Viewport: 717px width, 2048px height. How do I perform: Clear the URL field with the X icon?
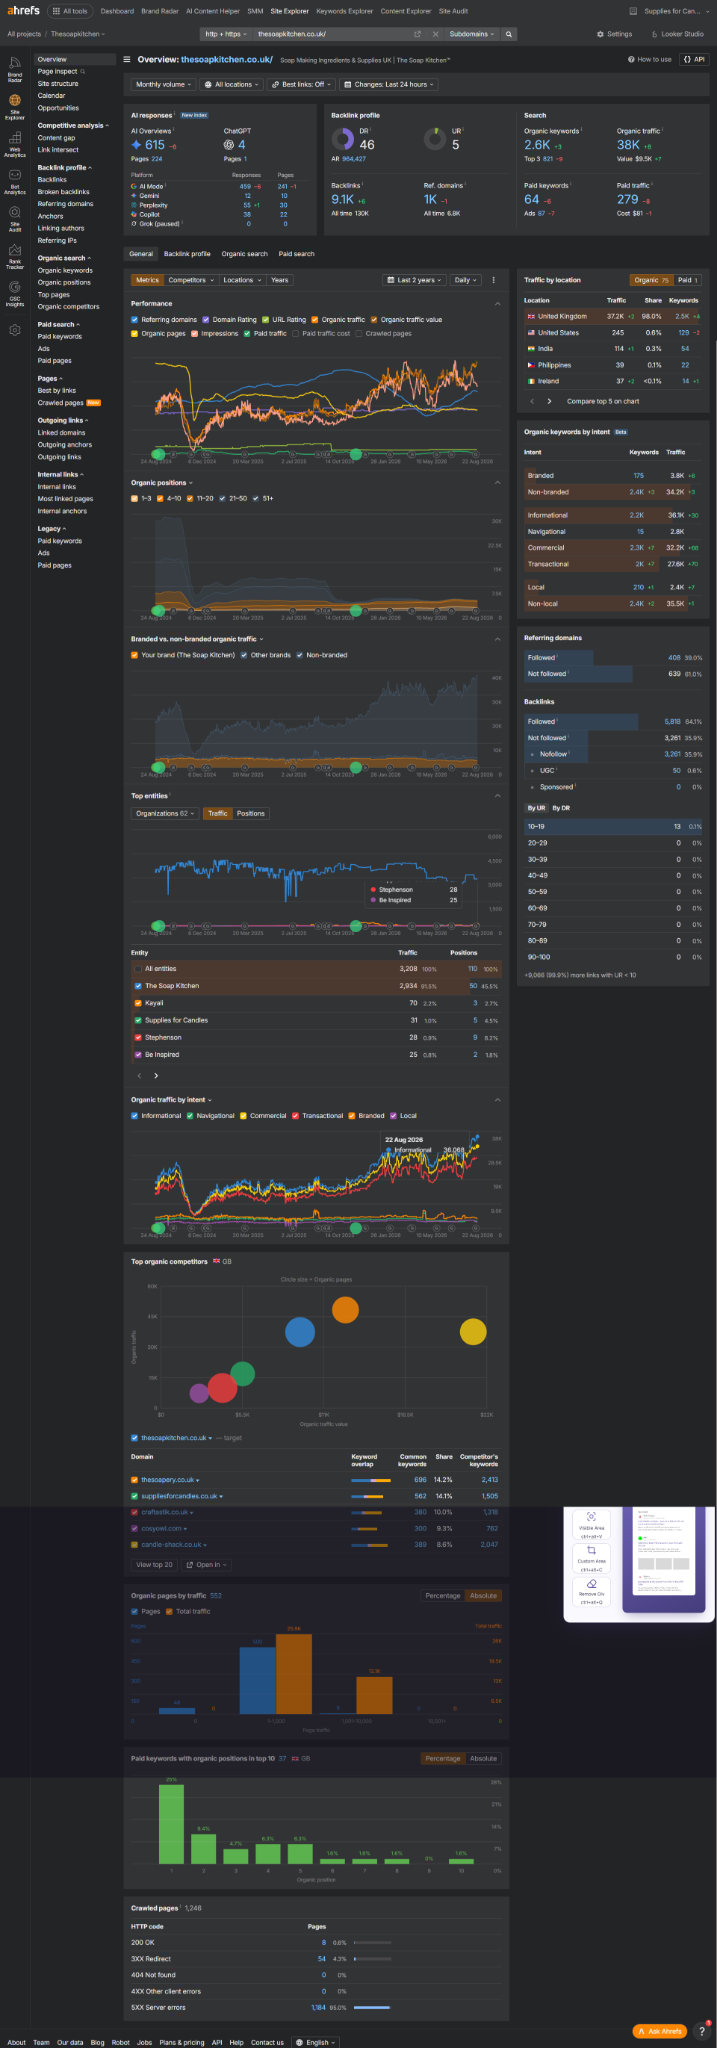tap(434, 34)
